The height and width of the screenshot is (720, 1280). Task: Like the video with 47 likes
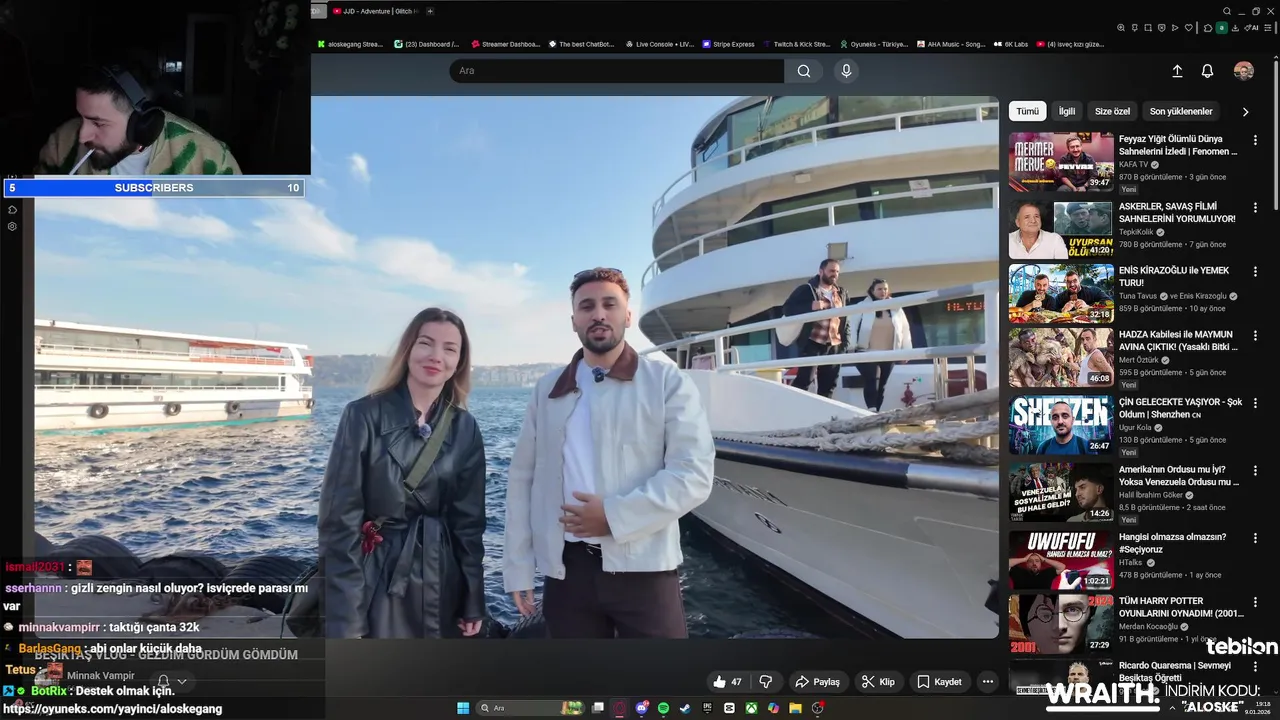[727, 682]
